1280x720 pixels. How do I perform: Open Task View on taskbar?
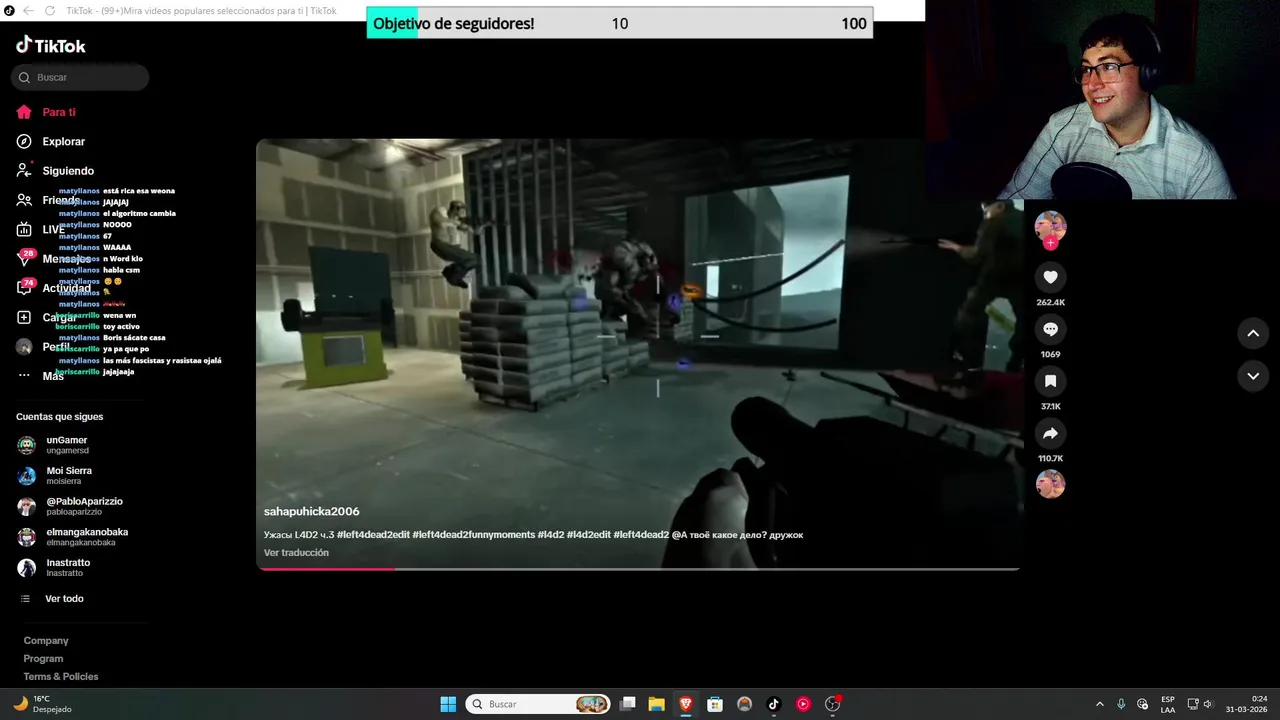[628, 704]
